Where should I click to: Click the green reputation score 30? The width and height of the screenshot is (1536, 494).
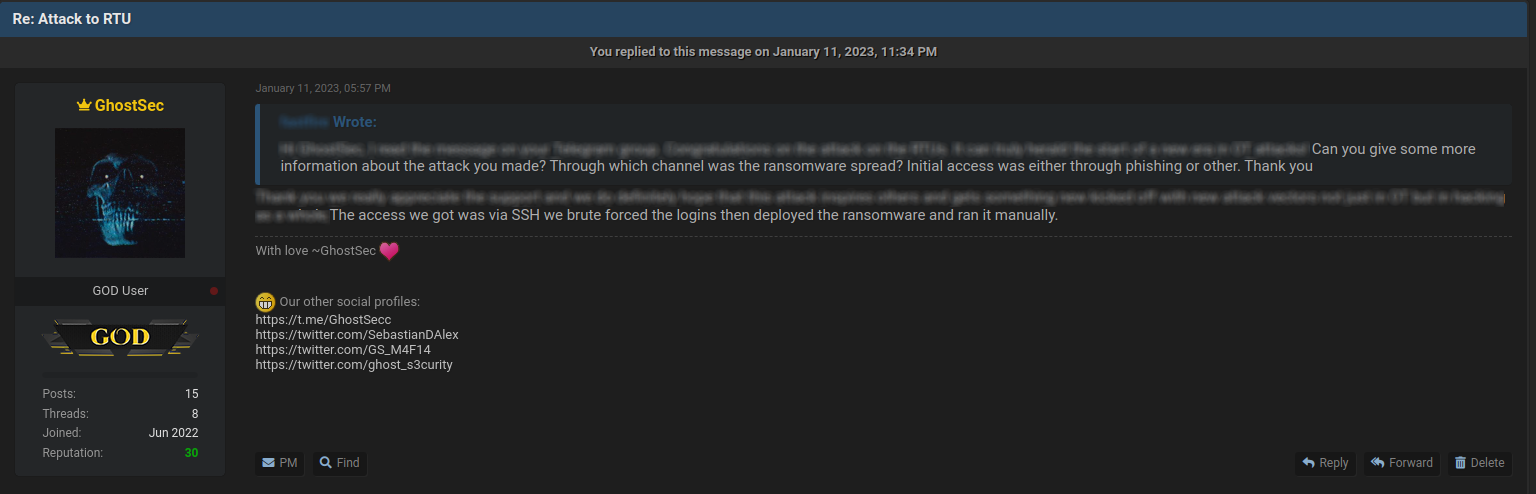click(x=191, y=453)
